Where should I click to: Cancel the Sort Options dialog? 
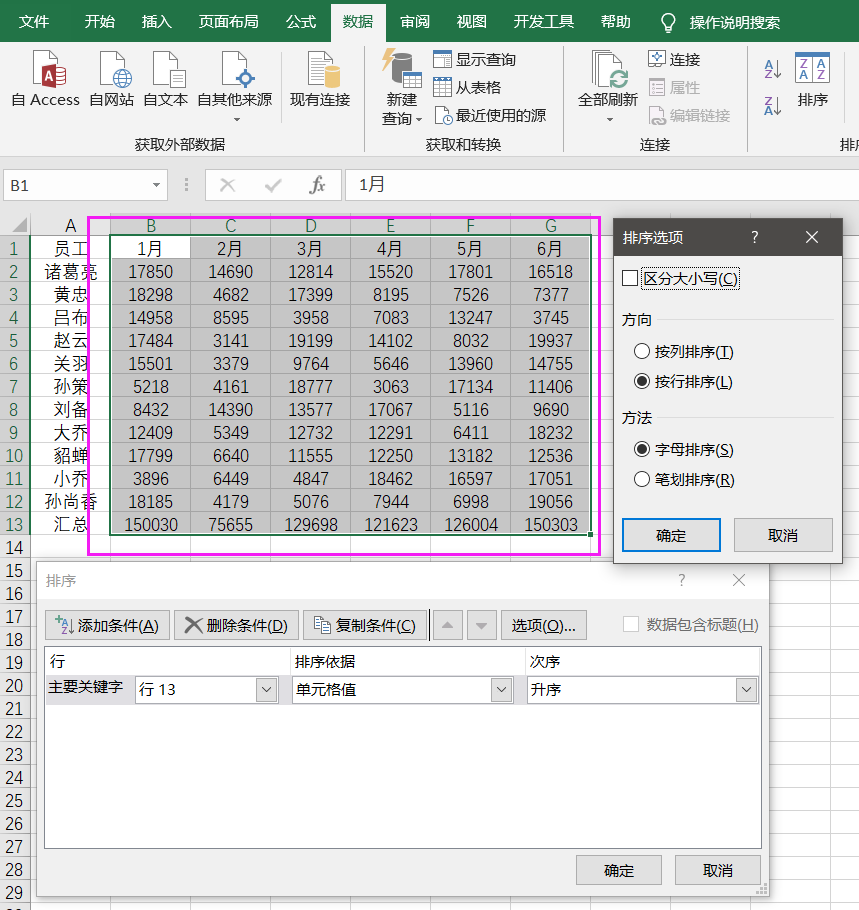tap(783, 535)
